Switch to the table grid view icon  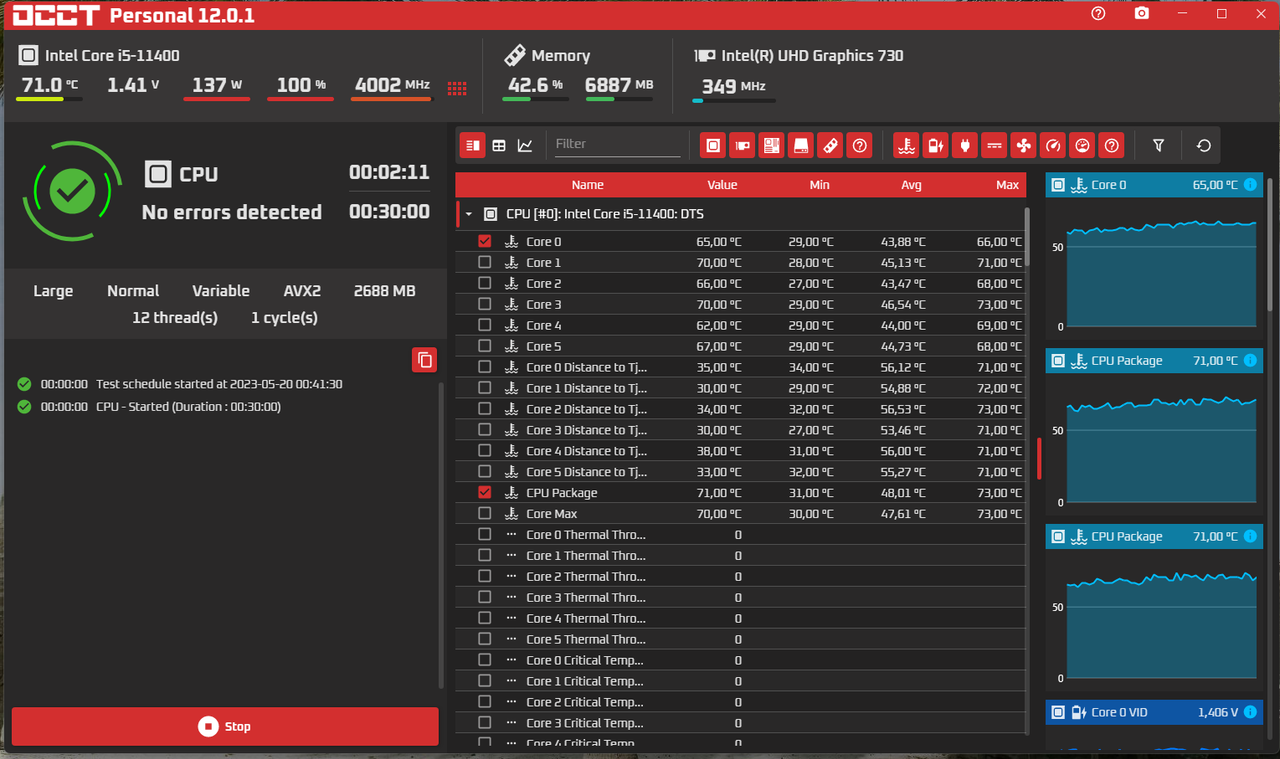(x=499, y=145)
